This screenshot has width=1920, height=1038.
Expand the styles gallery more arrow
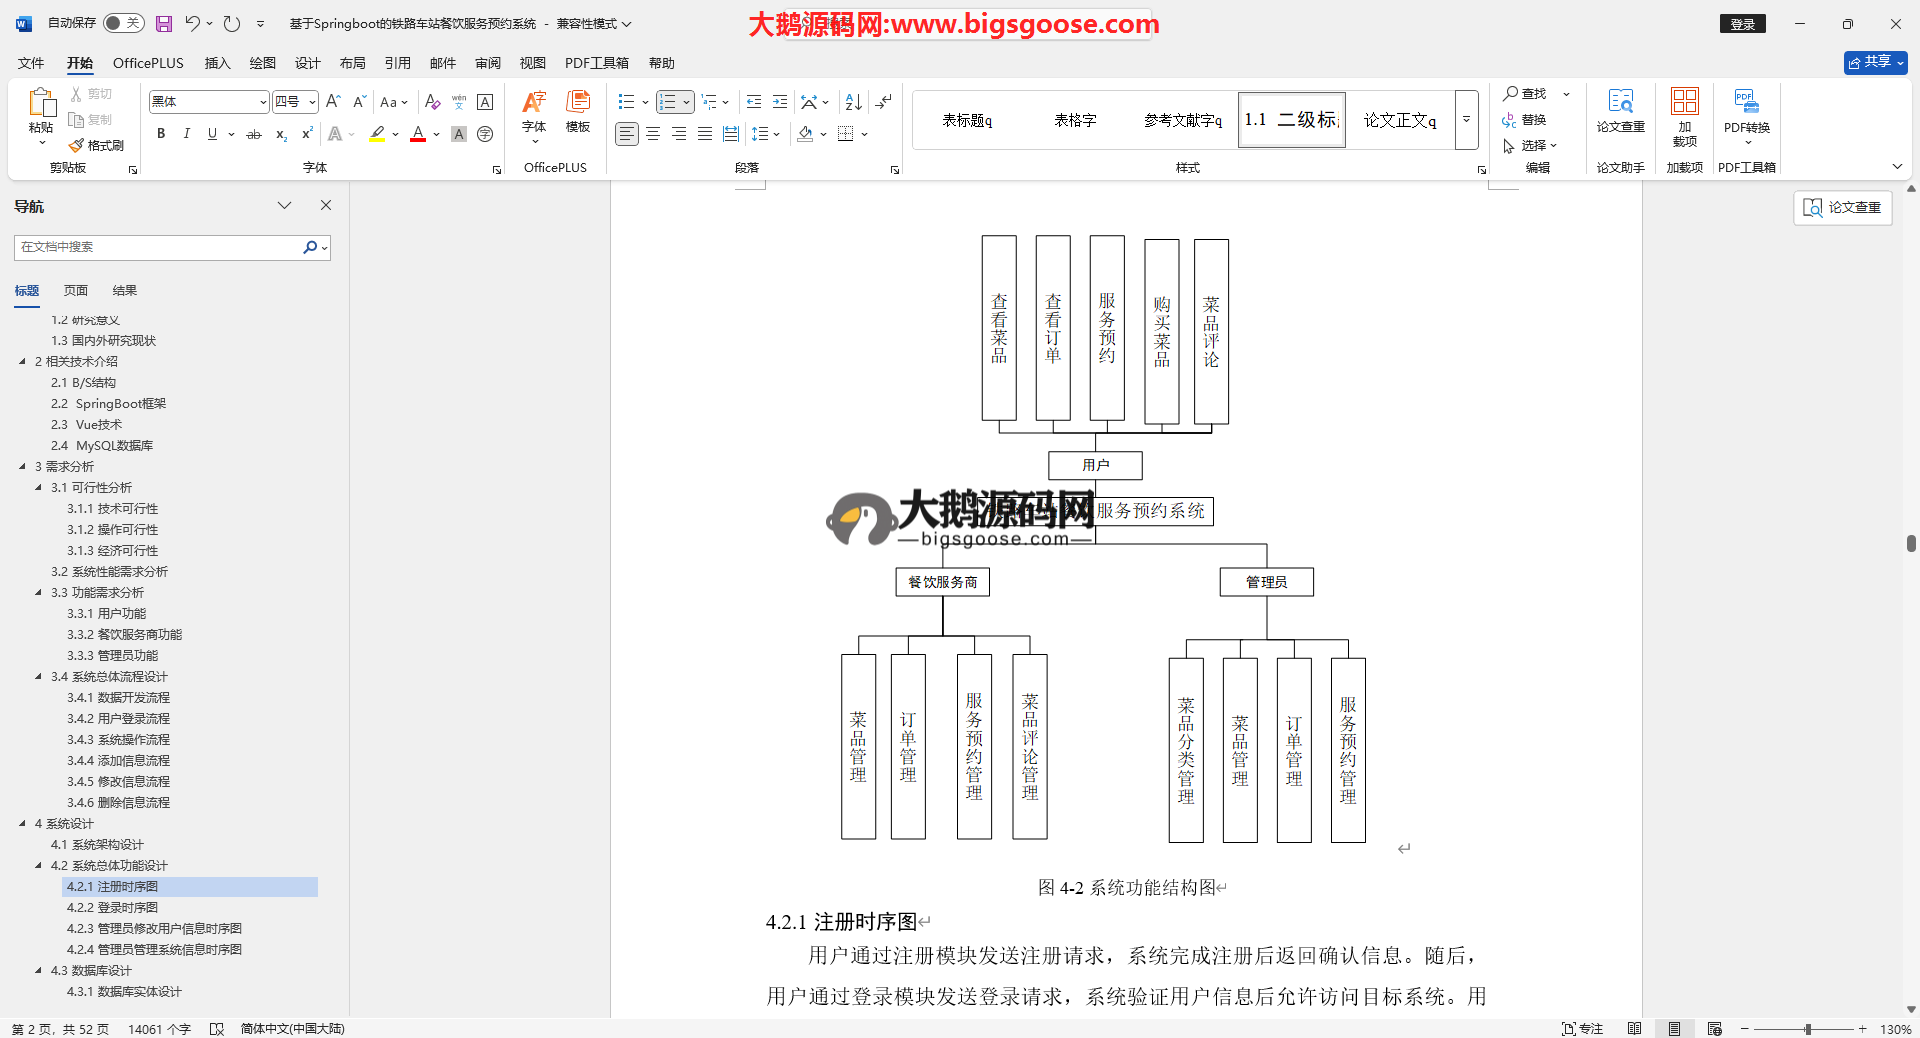click(1466, 120)
